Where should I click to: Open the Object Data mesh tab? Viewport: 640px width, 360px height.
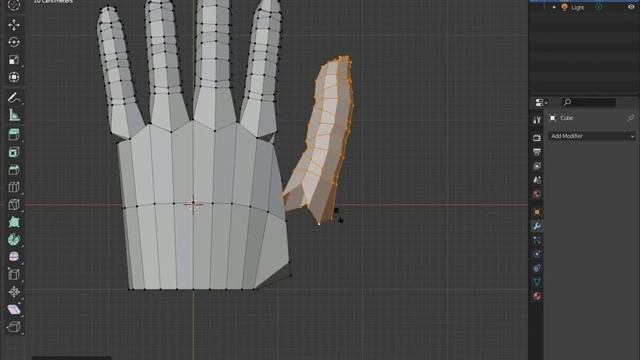point(537,282)
